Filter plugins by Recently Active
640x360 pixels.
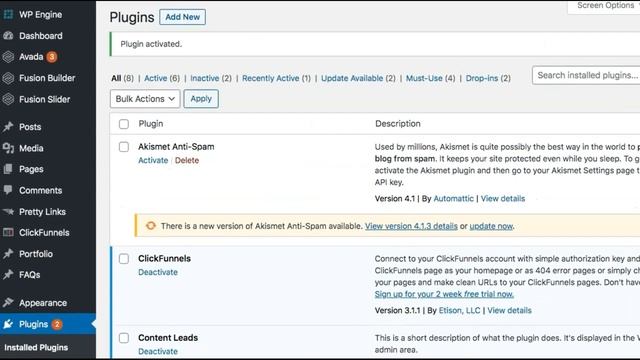coord(271,78)
